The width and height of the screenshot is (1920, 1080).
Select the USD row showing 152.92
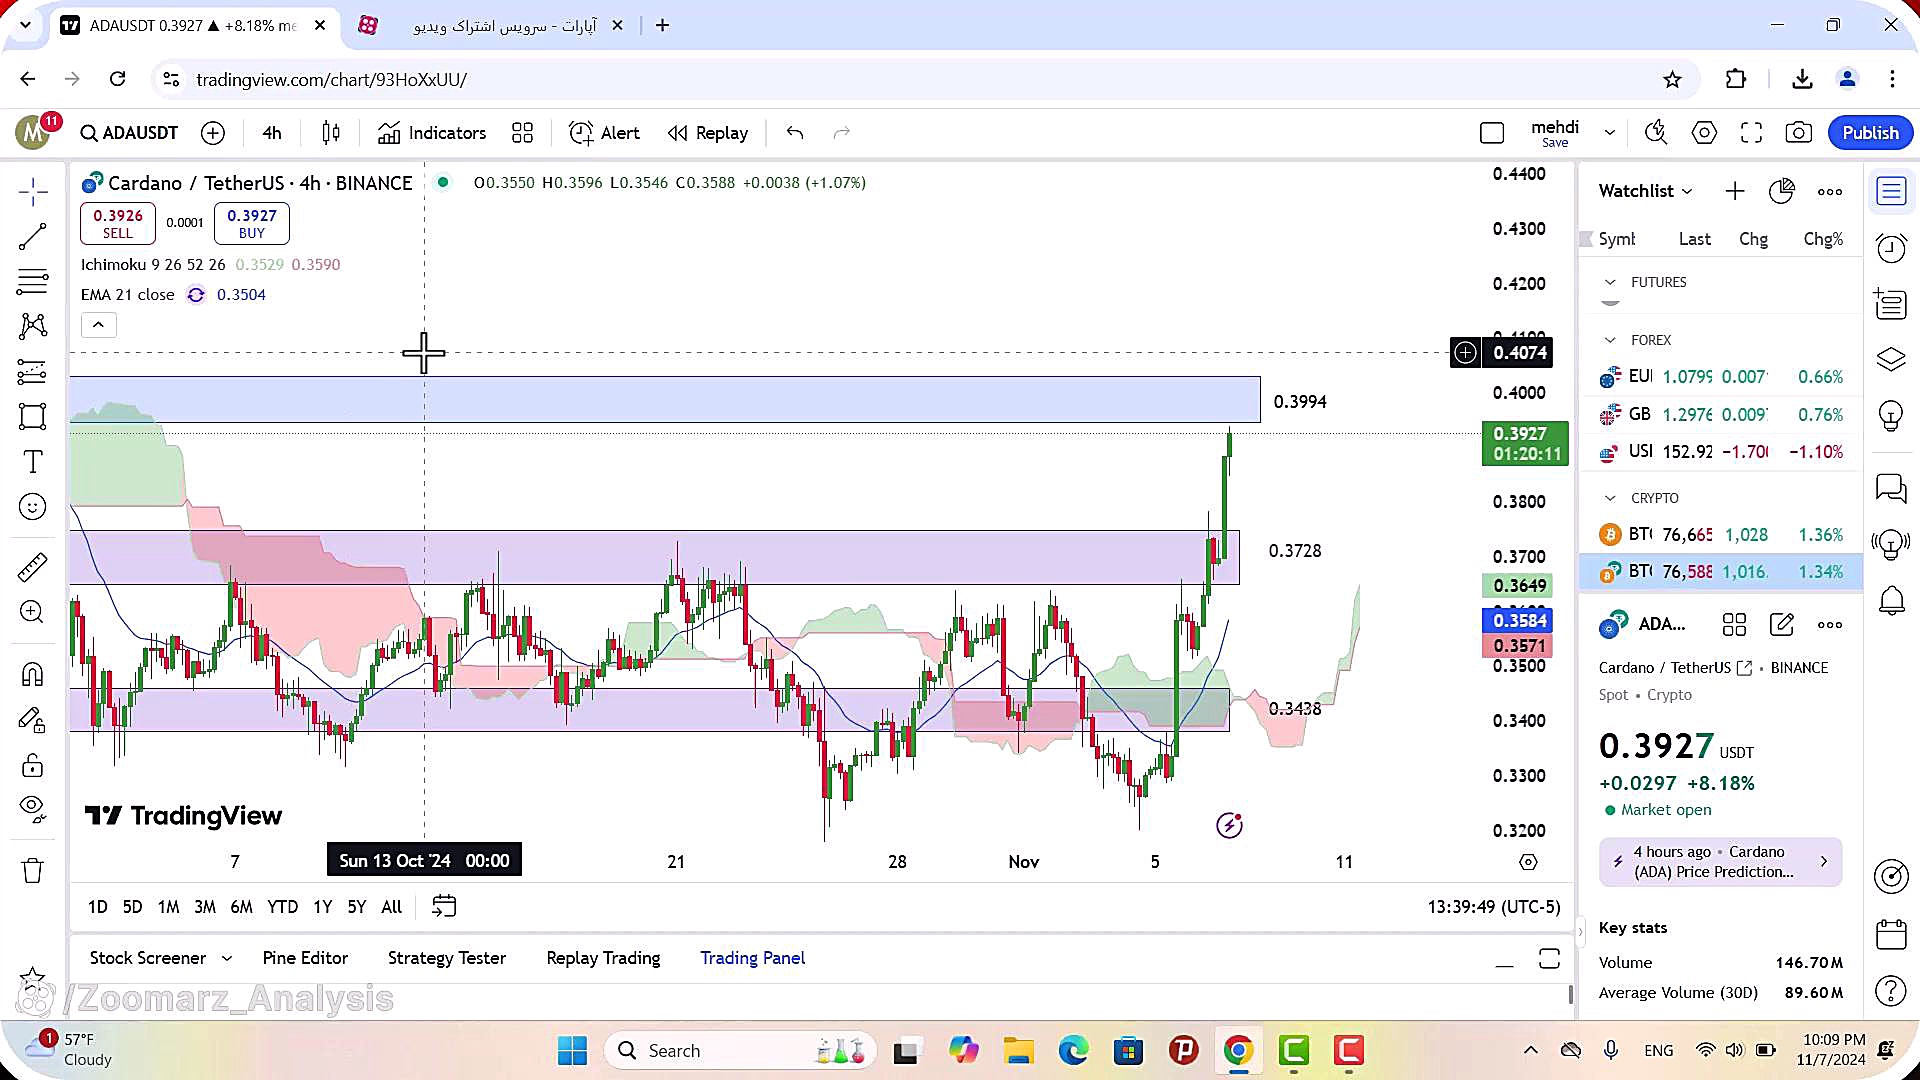click(1720, 452)
